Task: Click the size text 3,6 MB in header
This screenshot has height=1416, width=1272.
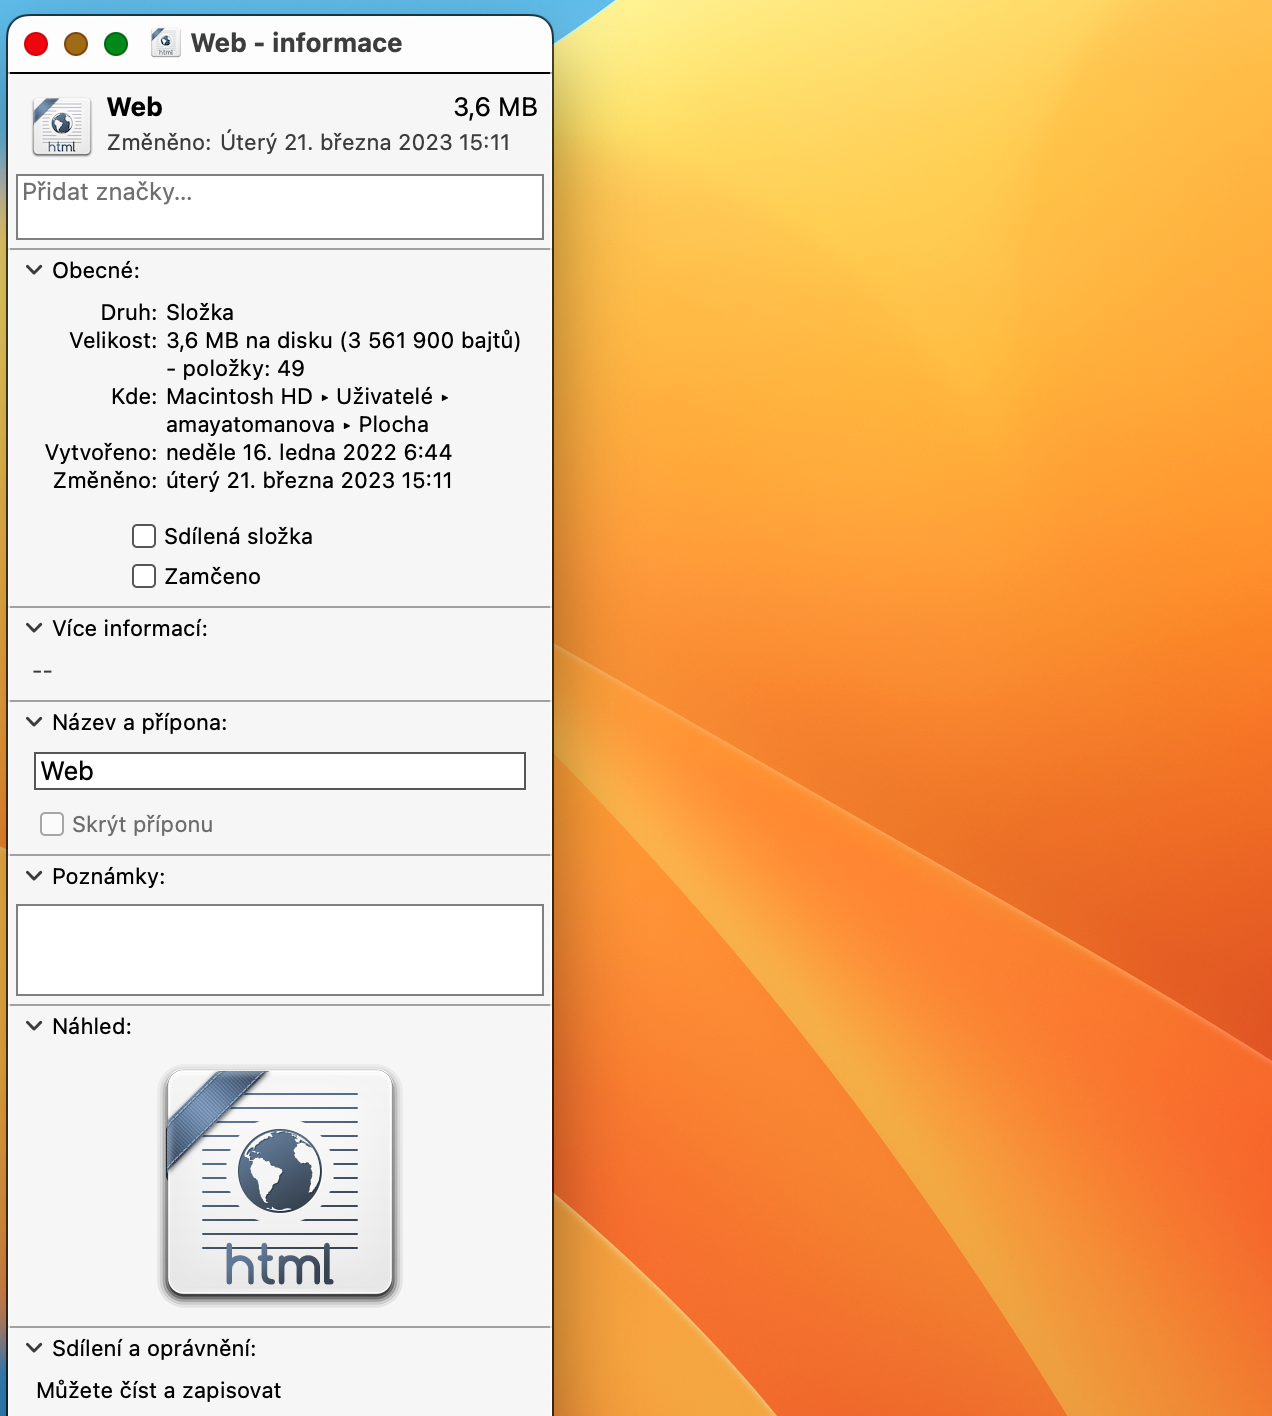Action: (x=495, y=107)
